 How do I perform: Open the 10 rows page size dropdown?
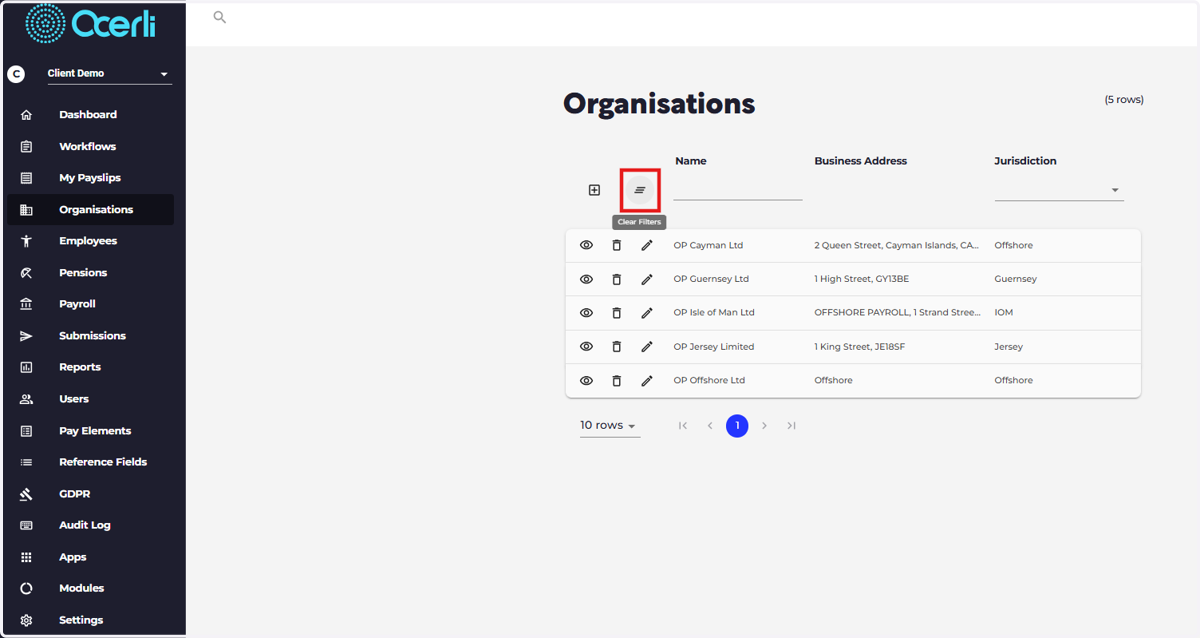(609, 426)
